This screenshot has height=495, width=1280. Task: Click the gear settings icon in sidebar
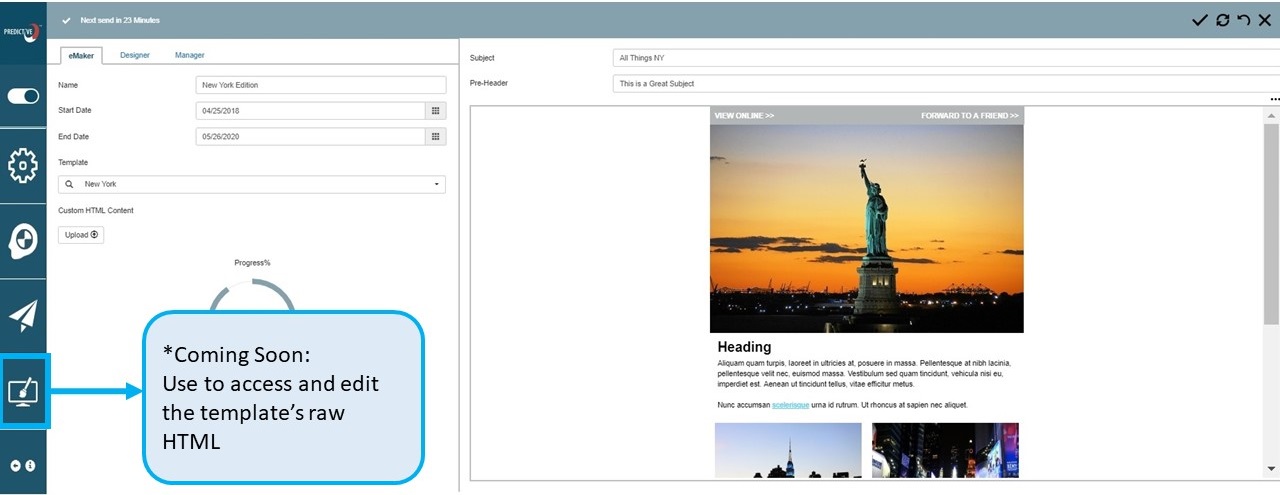(x=23, y=165)
